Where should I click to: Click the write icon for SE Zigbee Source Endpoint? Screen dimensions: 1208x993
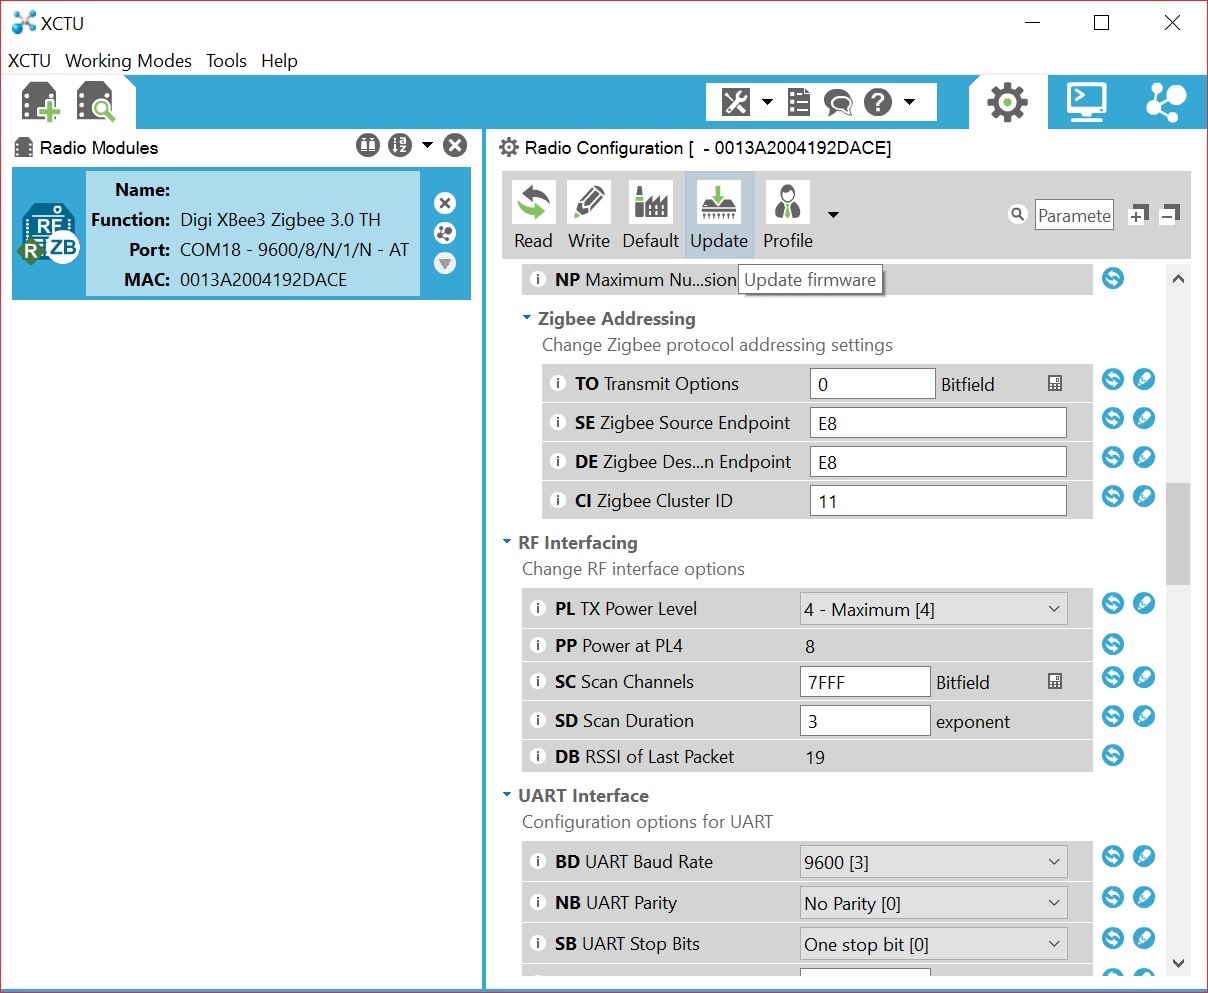(1144, 418)
